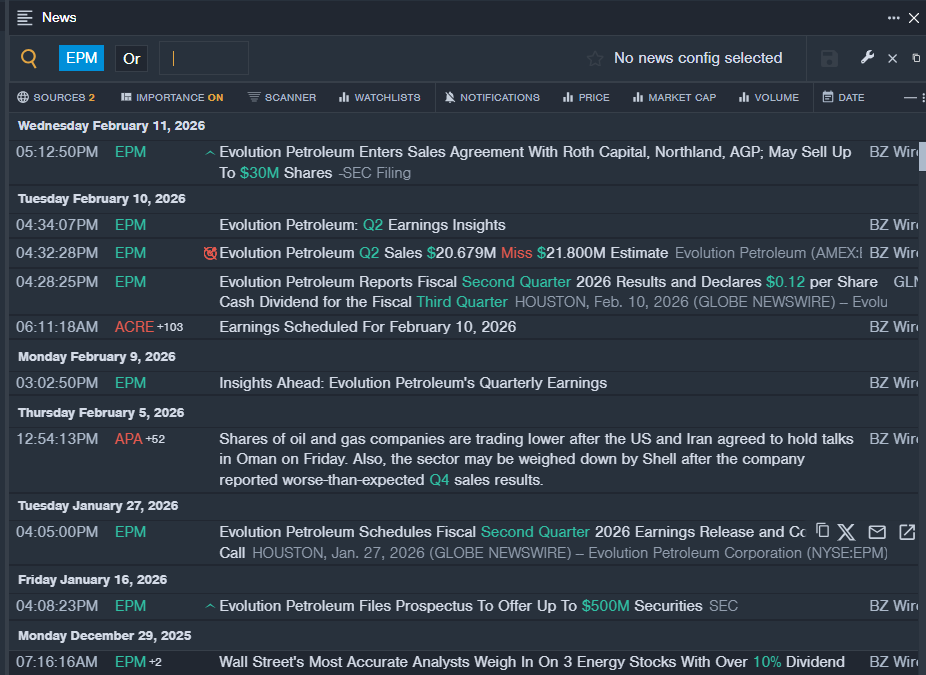Select the Watchlists filter tab
The width and height of the screenshot is (926, 675).
click(x=379, y=97)
